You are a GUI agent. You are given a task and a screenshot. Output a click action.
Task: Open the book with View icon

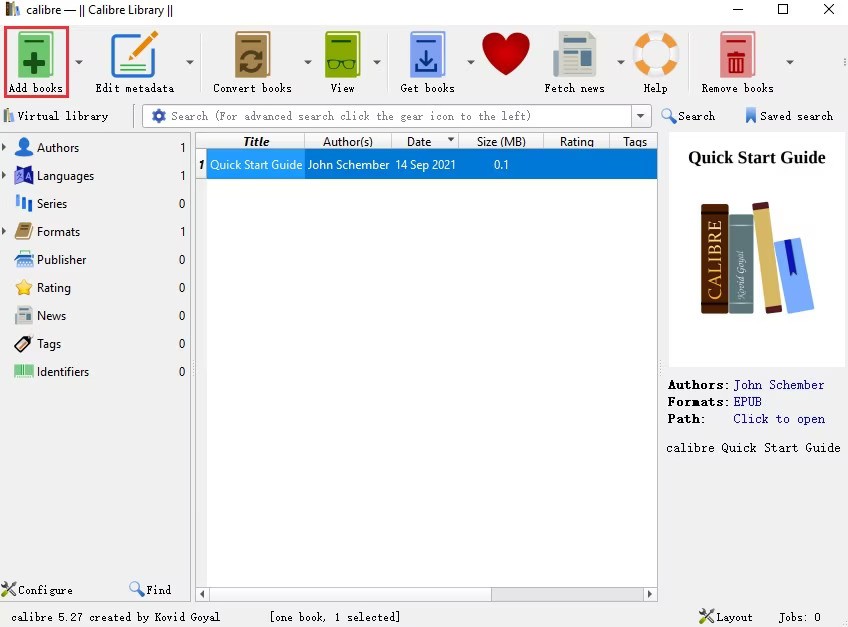342,55
